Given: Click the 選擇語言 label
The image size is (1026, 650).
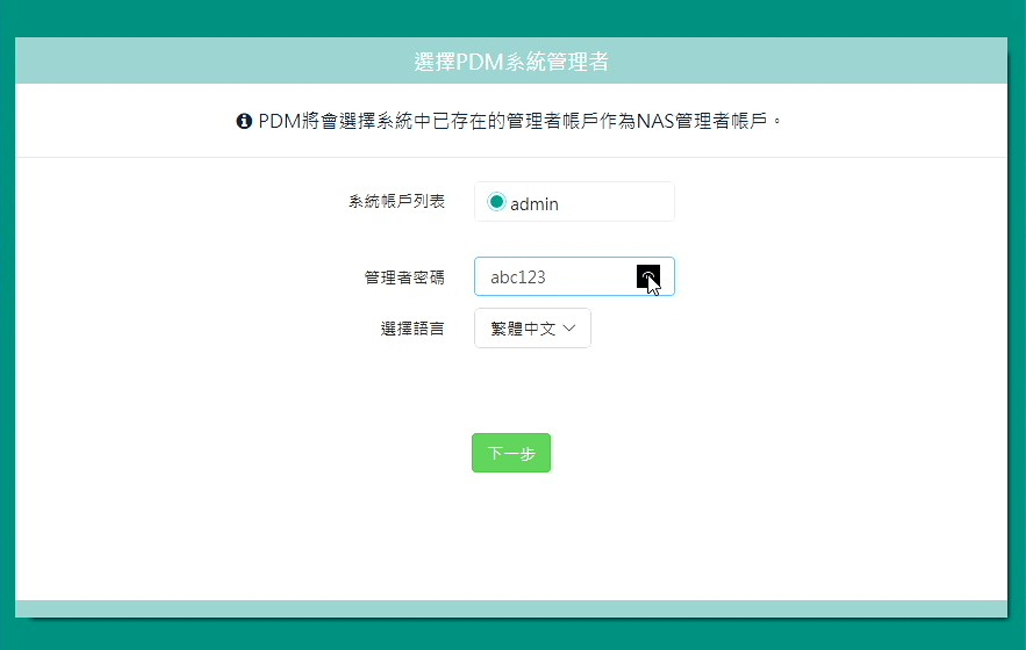Looking at the screenshot, I should [x=412, y=328].
